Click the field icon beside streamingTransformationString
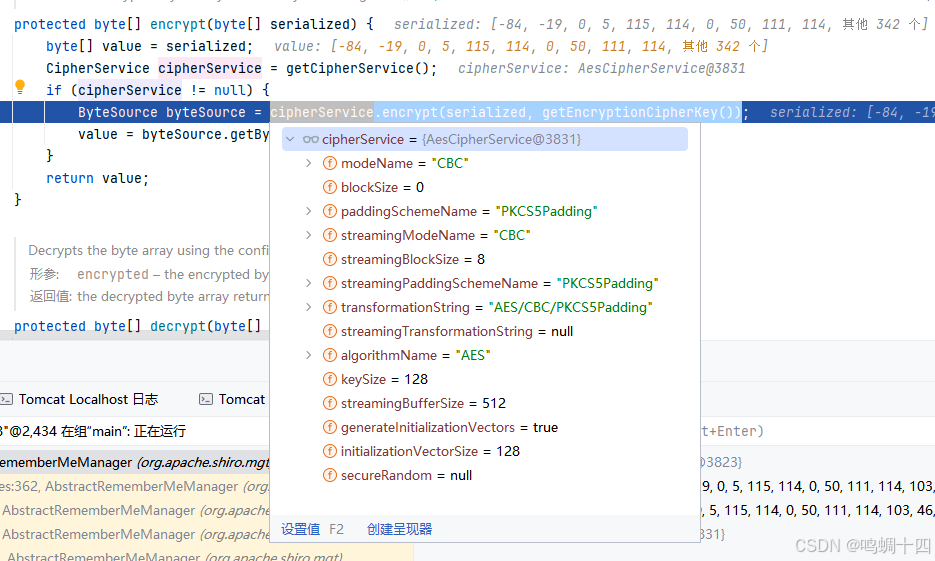The height and width of the screenshot is (561, 935). click(330, 331)
